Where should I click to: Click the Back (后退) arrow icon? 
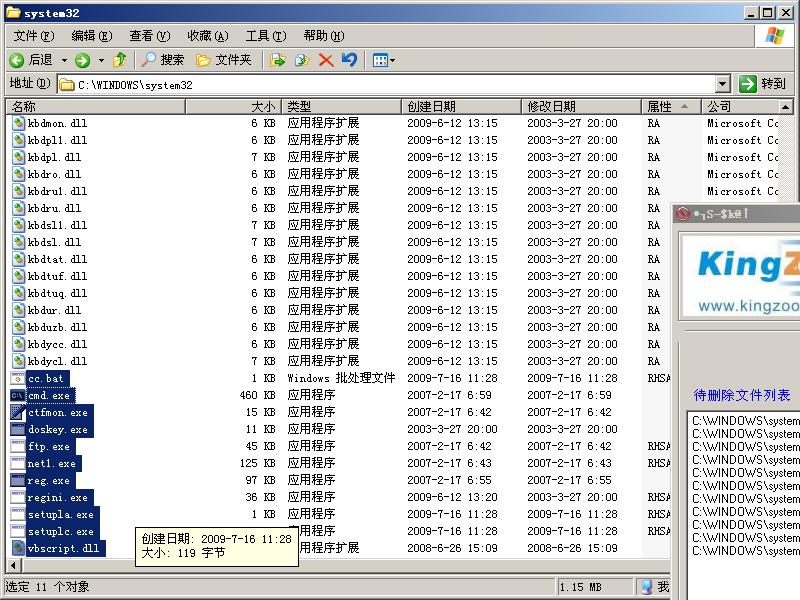[x=18, y=60]
